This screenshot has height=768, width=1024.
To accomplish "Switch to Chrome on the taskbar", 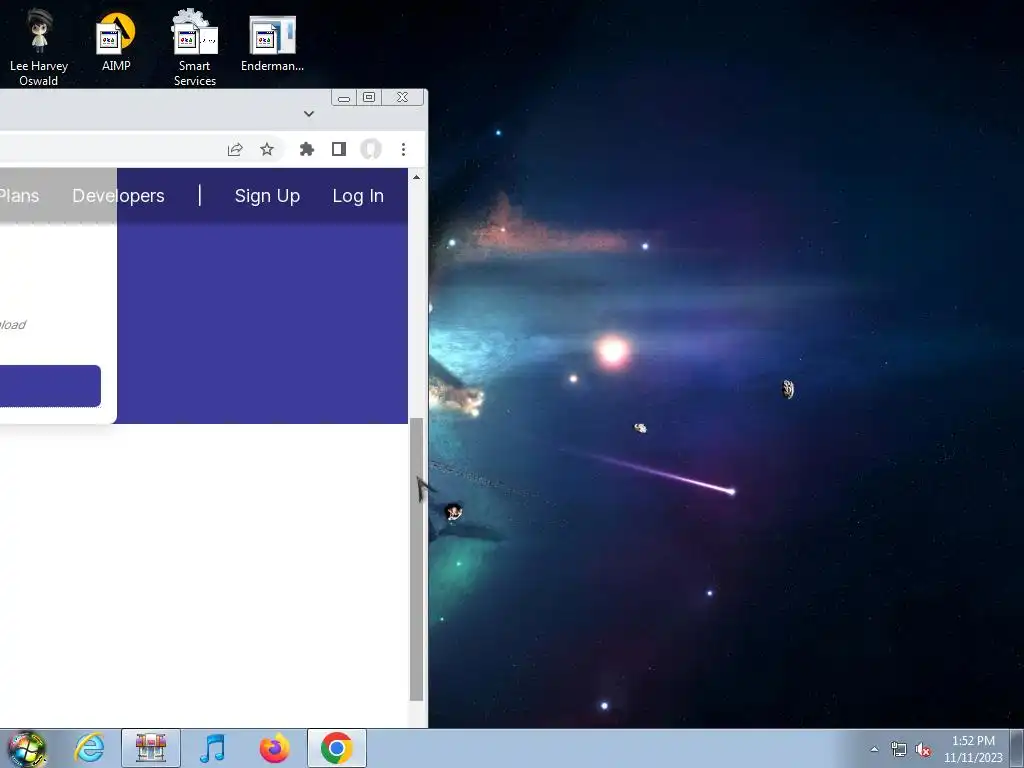I will (x=336, y=748).
